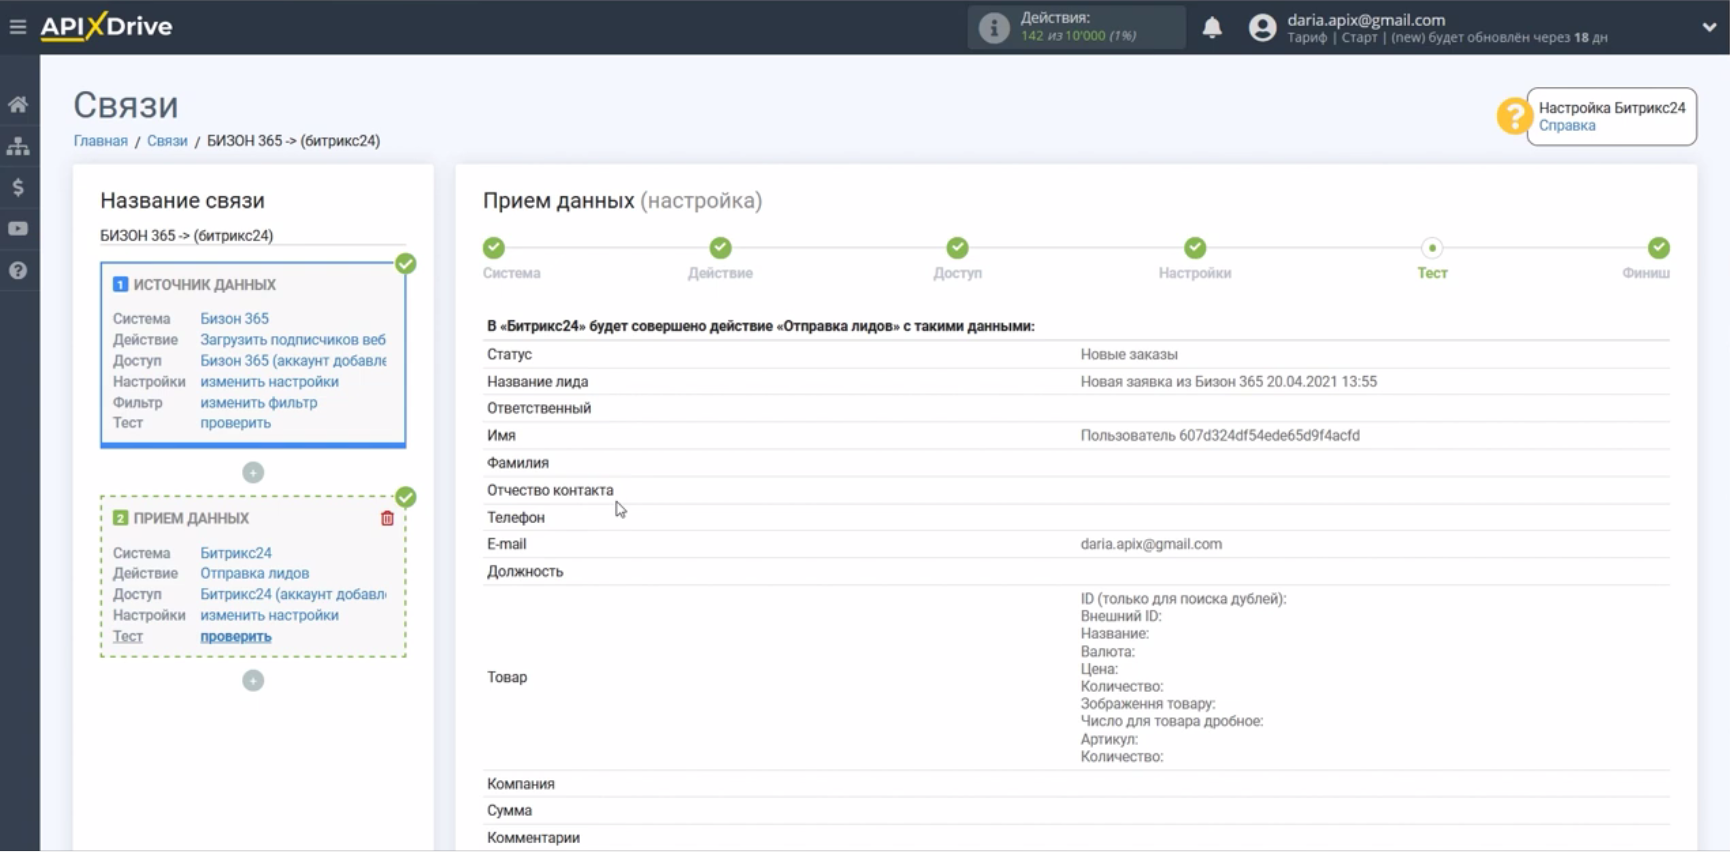Click the Источник данных block header
The image size is (1730, 852).
(x=204, y=285)
